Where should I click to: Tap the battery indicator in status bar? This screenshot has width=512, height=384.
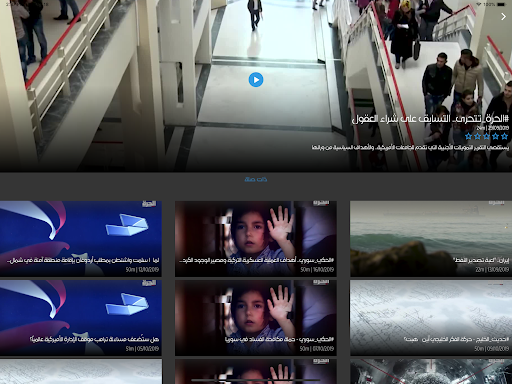click(x=502, y=4)
